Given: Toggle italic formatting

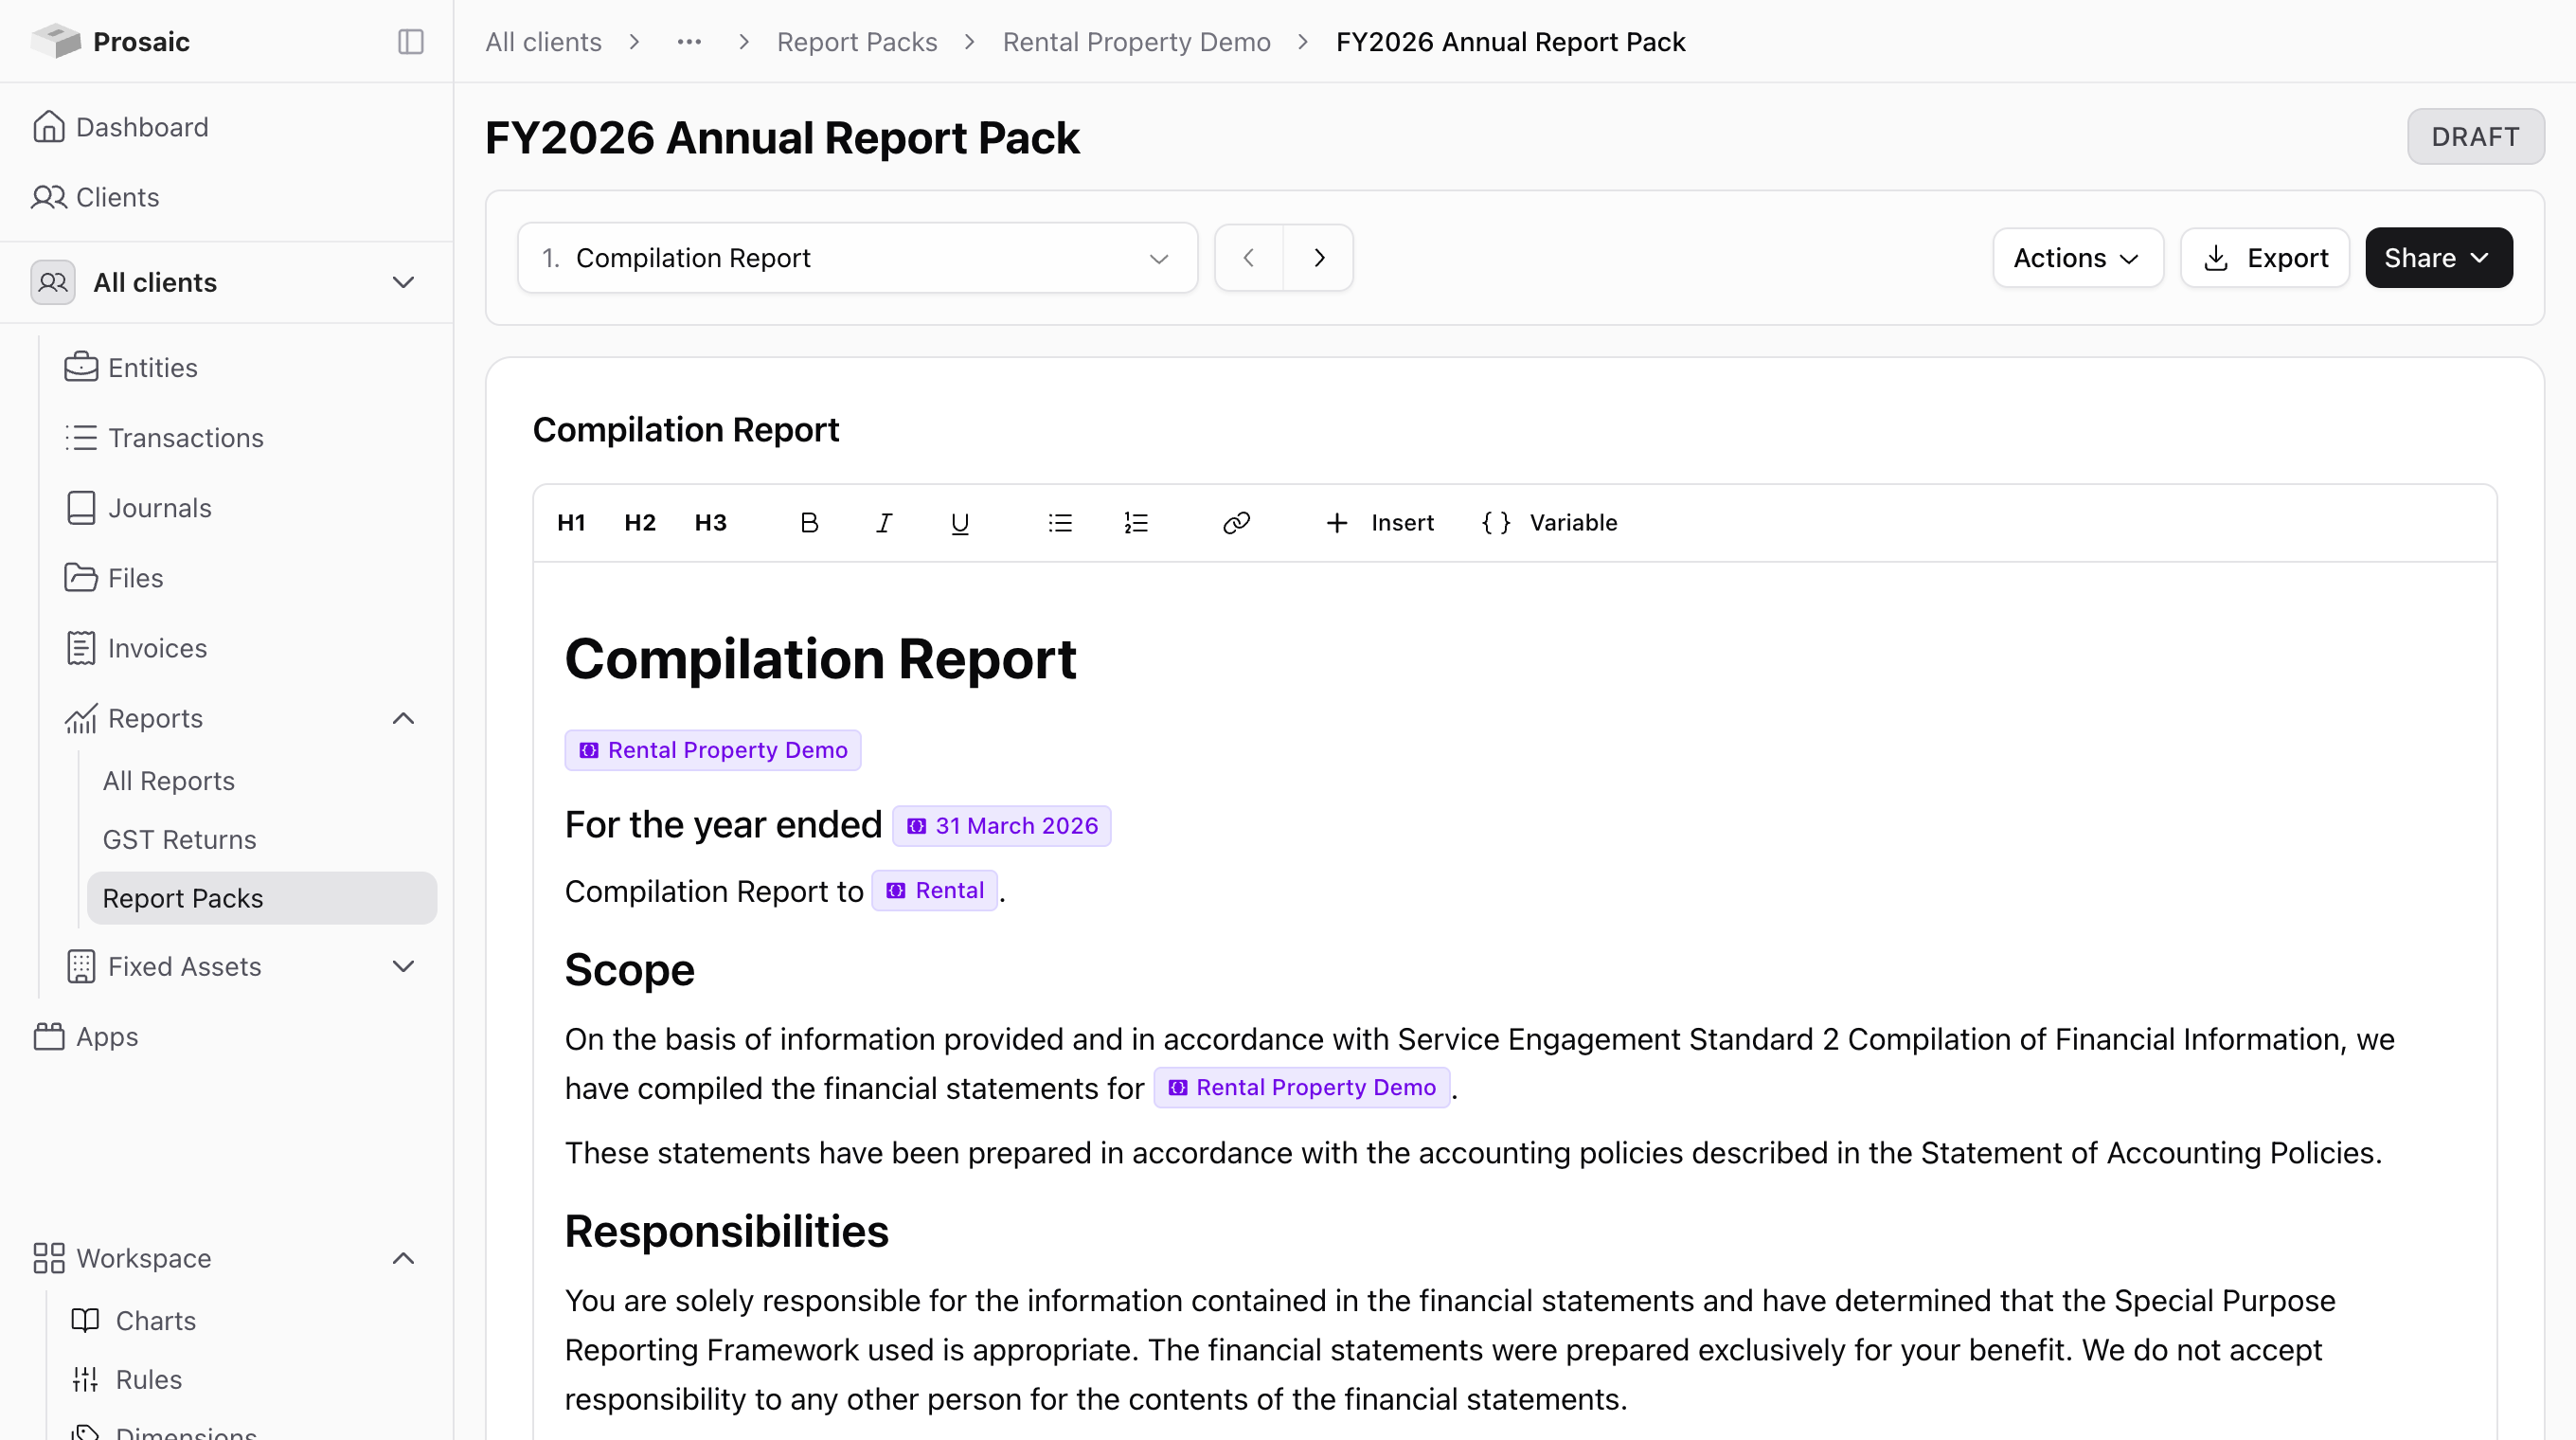Looking at the screenshot, I should (x=884, y=523).
